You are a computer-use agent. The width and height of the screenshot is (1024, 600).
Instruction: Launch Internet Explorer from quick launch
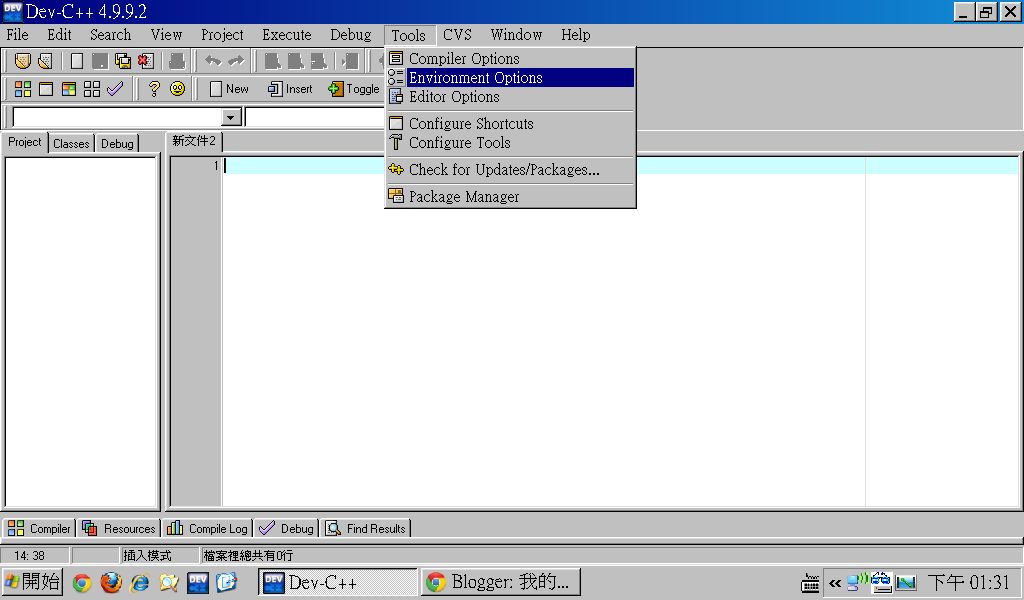140,582
